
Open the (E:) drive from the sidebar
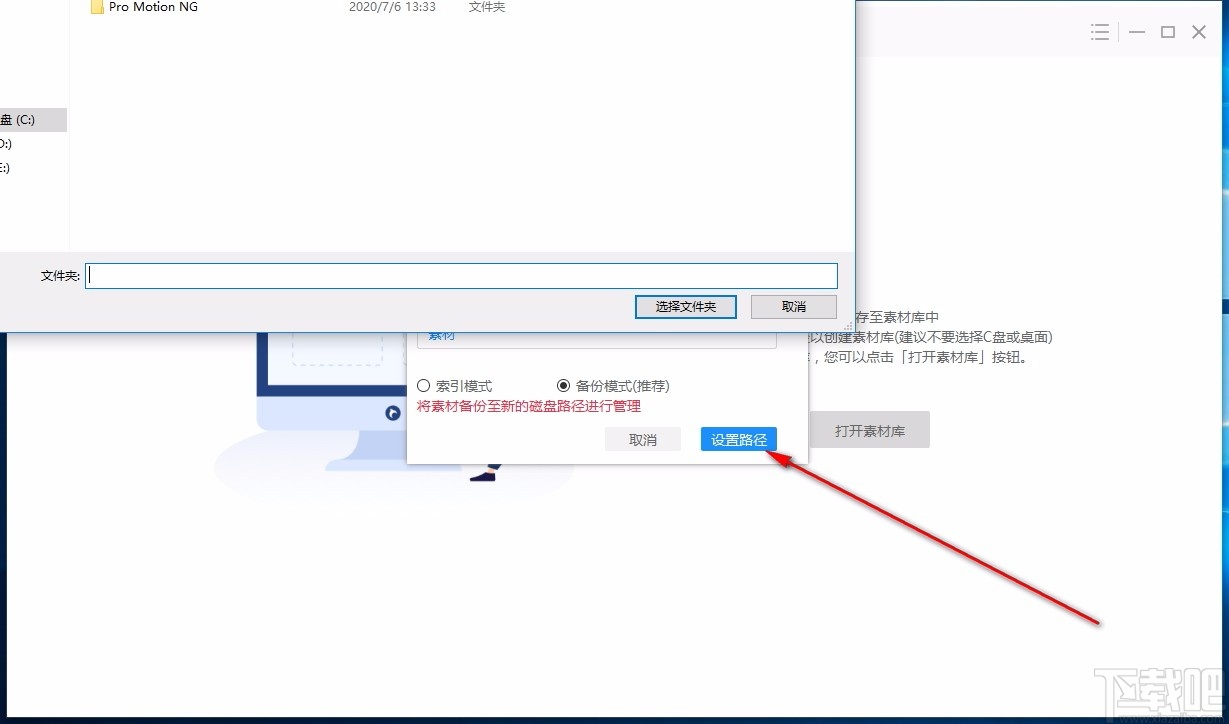[x=10, y=167]
